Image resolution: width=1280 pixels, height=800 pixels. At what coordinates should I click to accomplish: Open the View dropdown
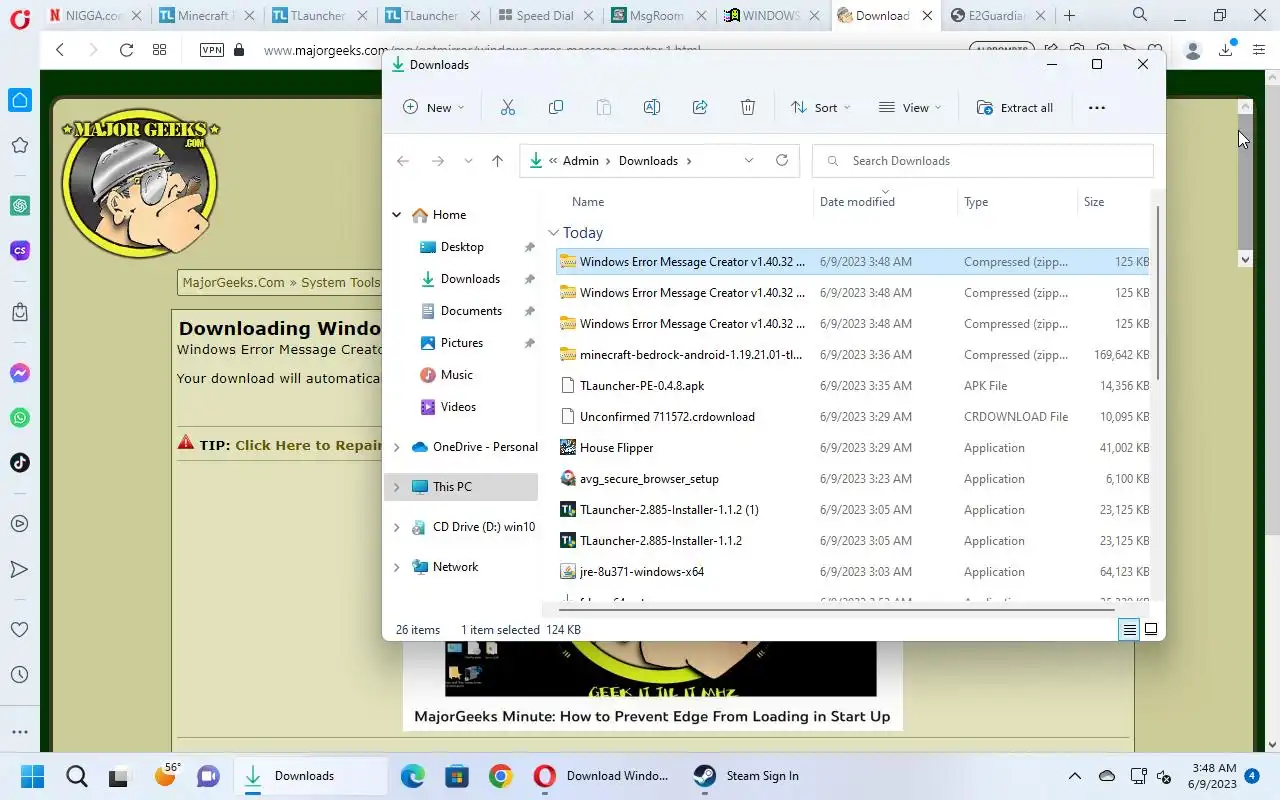point(910,108)
